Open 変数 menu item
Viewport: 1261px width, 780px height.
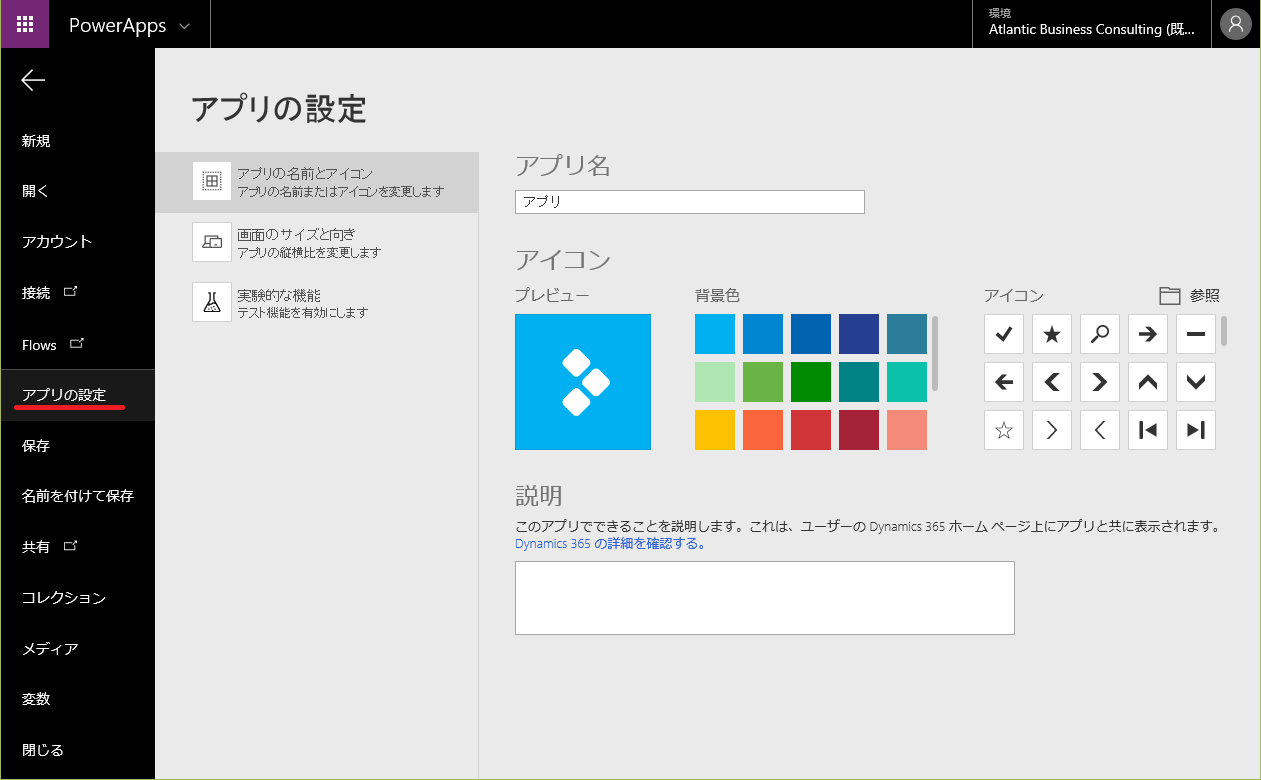click(36, 699)
